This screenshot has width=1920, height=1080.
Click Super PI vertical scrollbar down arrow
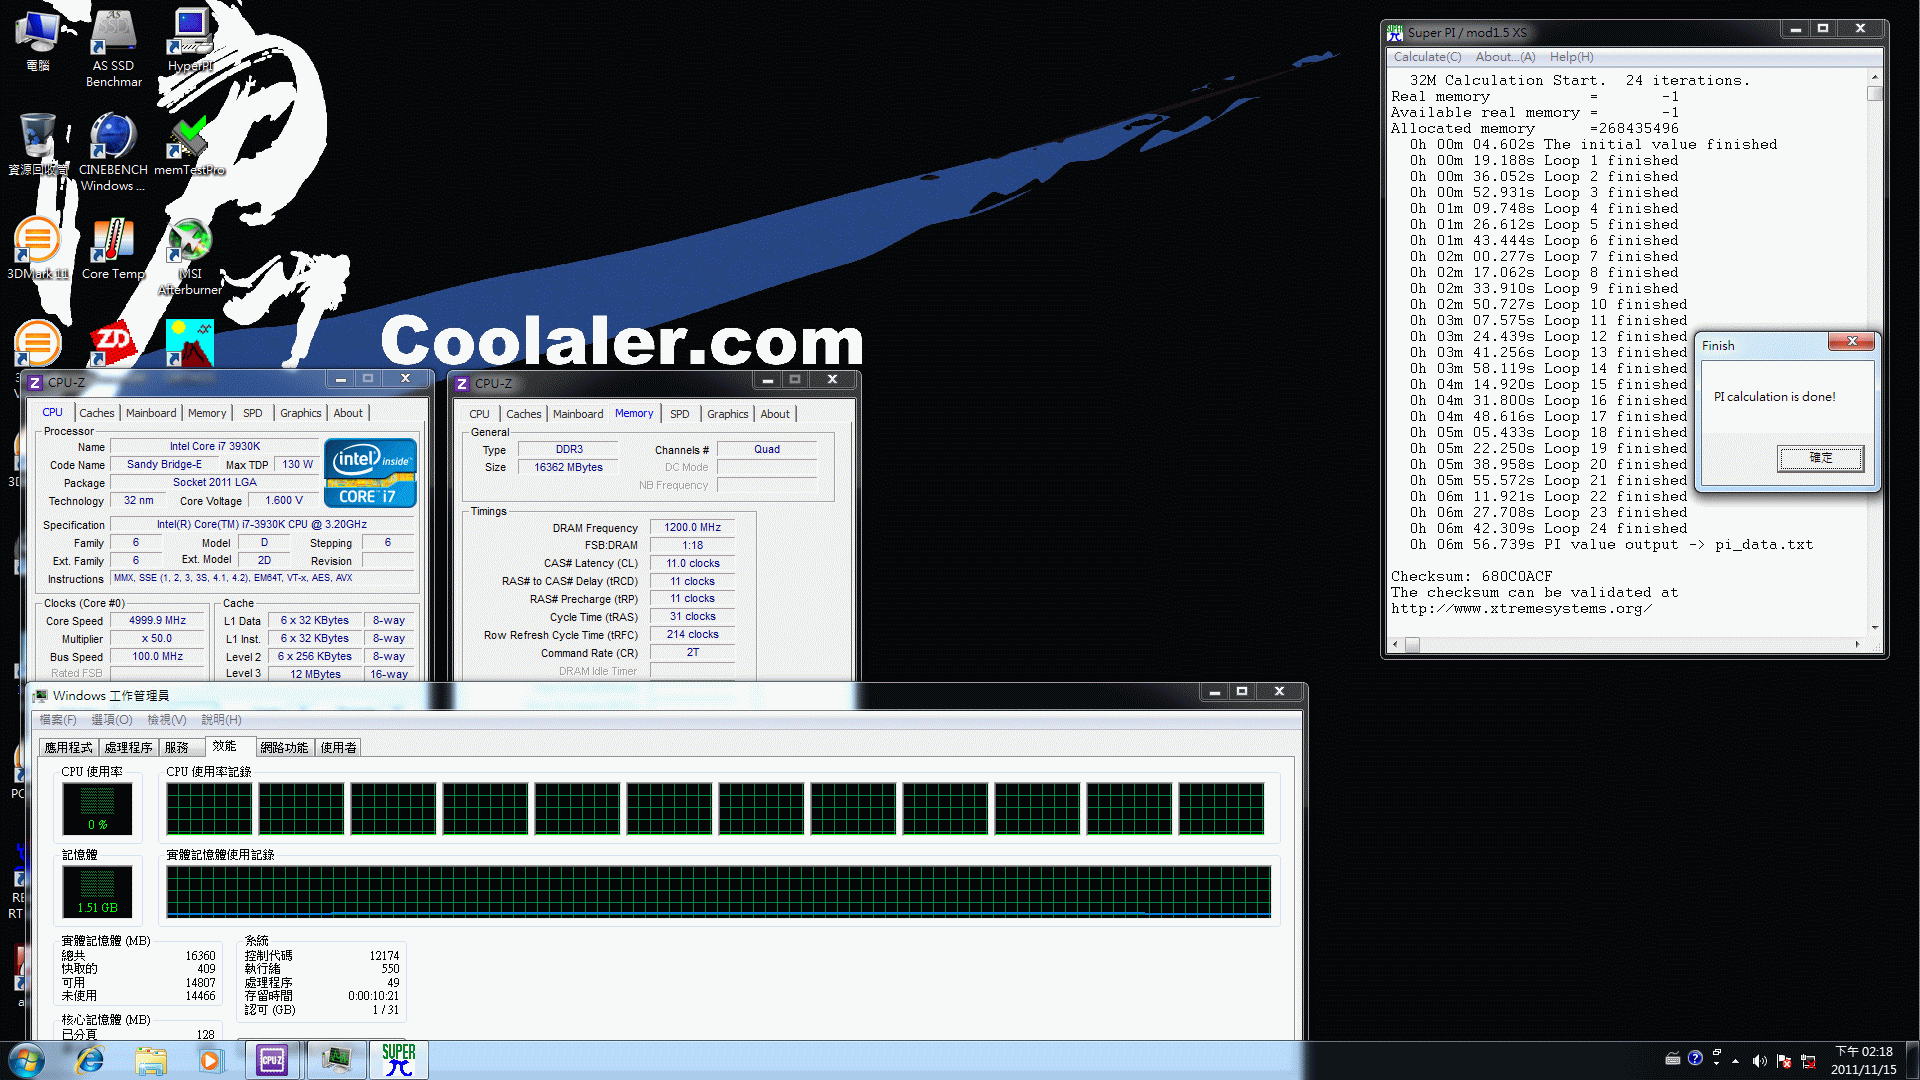point(1875,627)
